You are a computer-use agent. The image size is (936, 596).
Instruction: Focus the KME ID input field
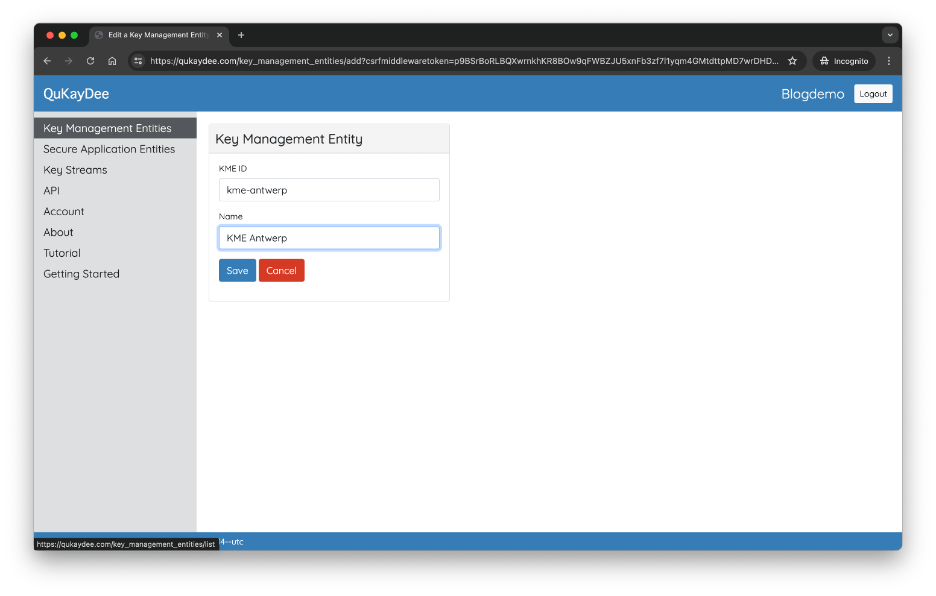tap(329, 190)
